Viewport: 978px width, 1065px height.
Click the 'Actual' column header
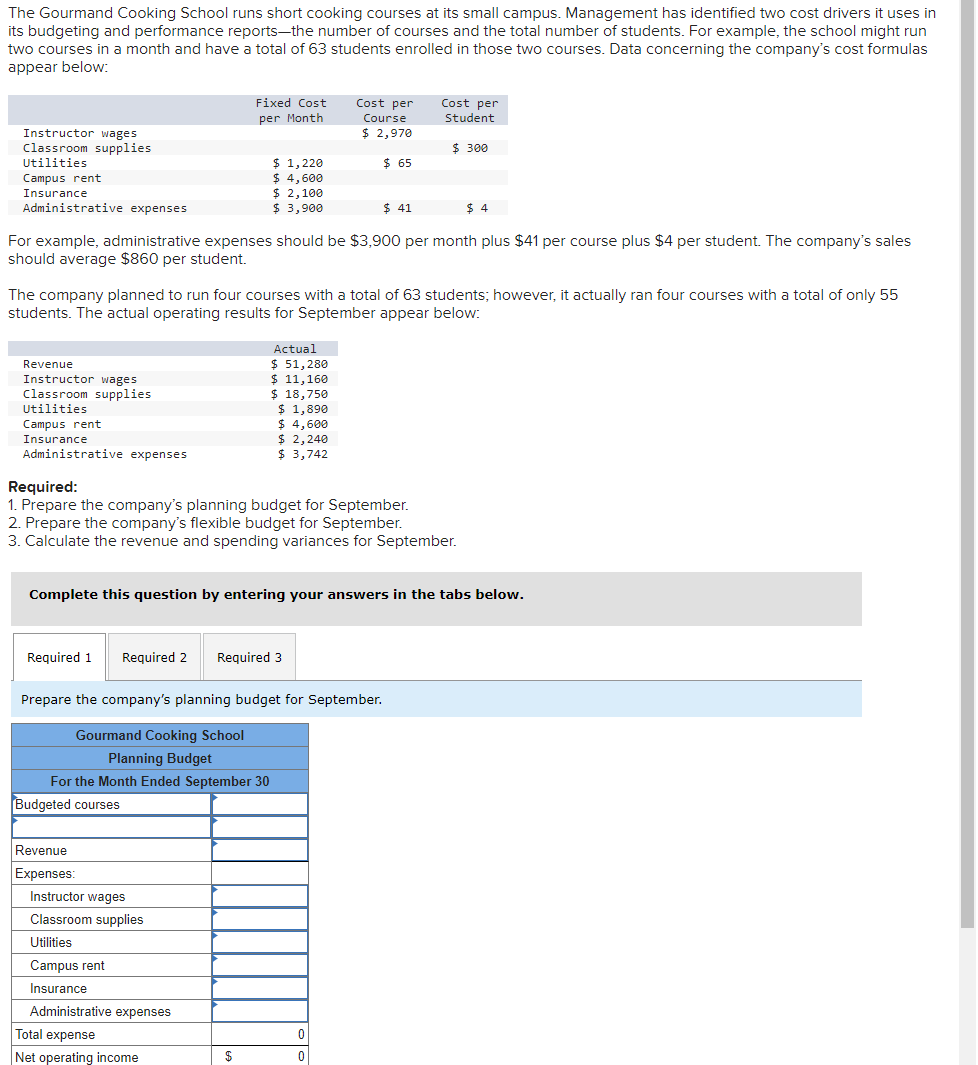[295, 348]
